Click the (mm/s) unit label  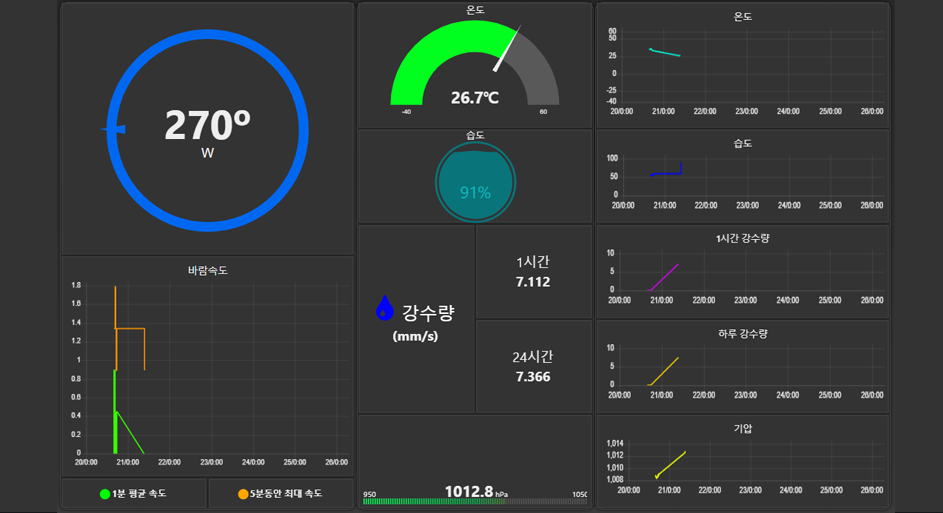pos(415,337)
